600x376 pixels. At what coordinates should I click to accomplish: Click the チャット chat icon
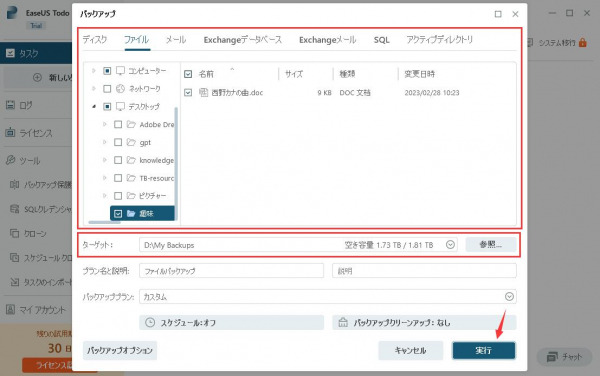[x=552, y=357]
